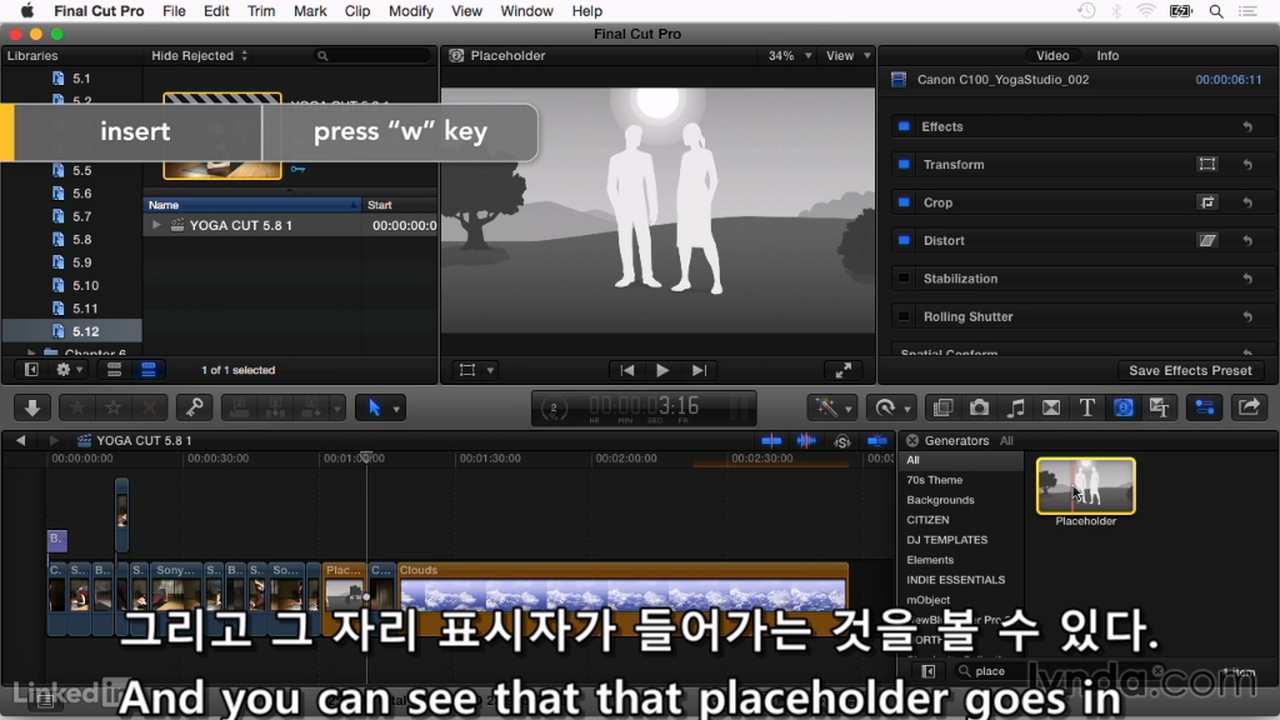Open the Generators browser icon
Image resolution: width=1280 pixels, height=720 pixels.
(x=1123, y=407)
